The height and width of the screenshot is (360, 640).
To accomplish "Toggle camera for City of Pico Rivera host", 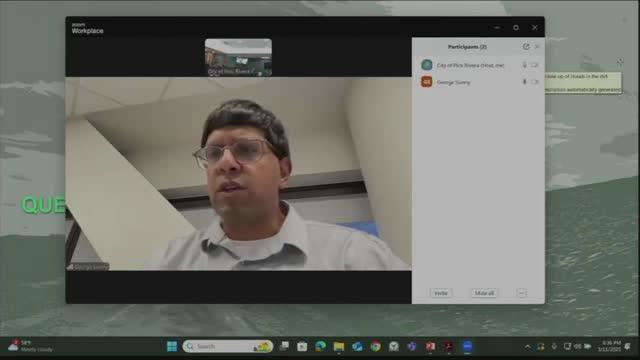I will click(535, 65).
